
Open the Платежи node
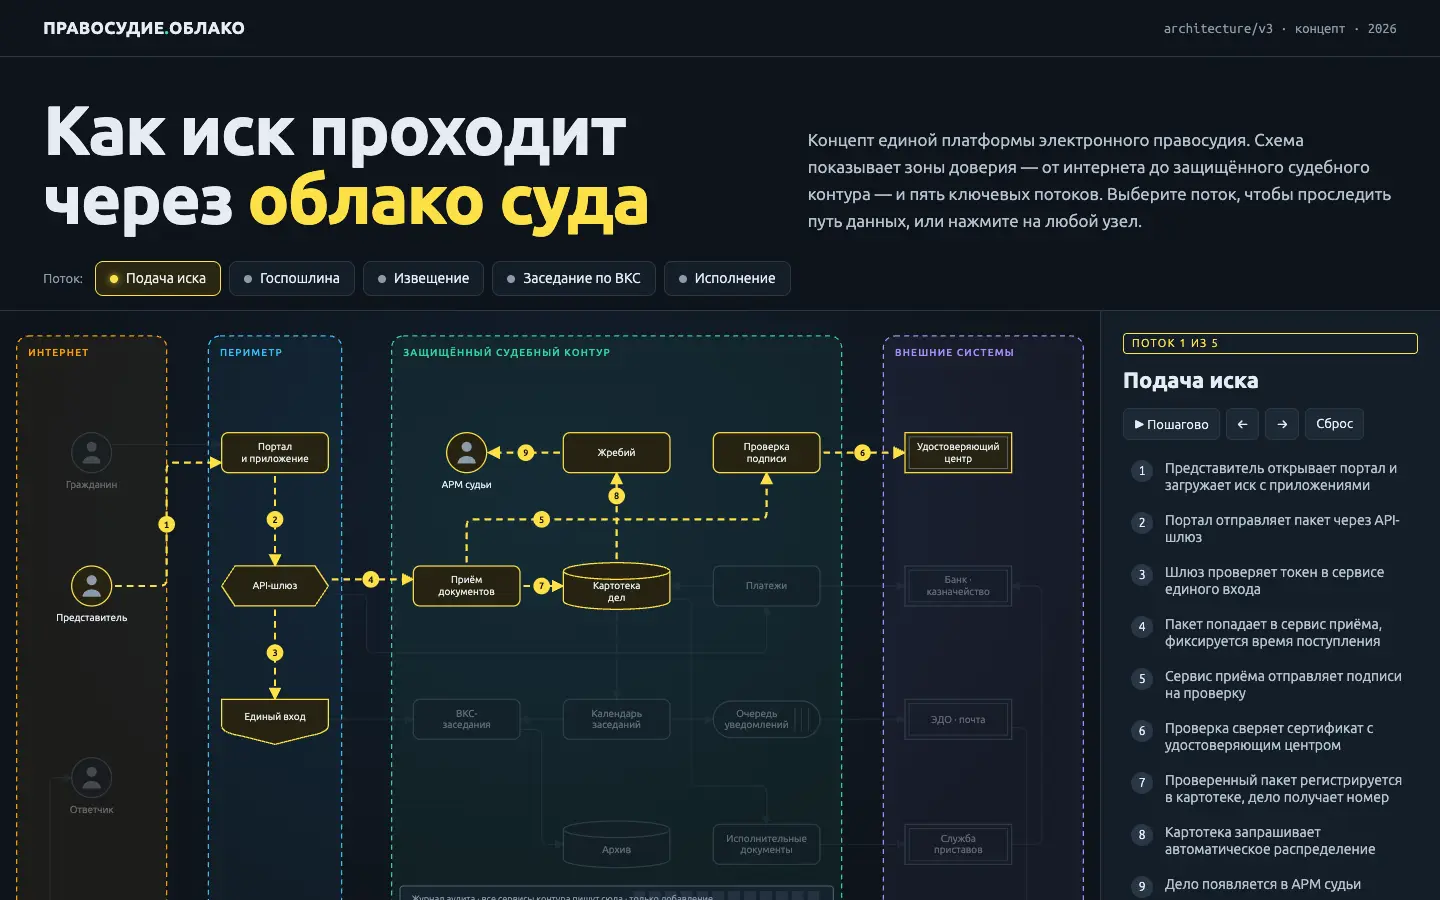pos(766,586)
